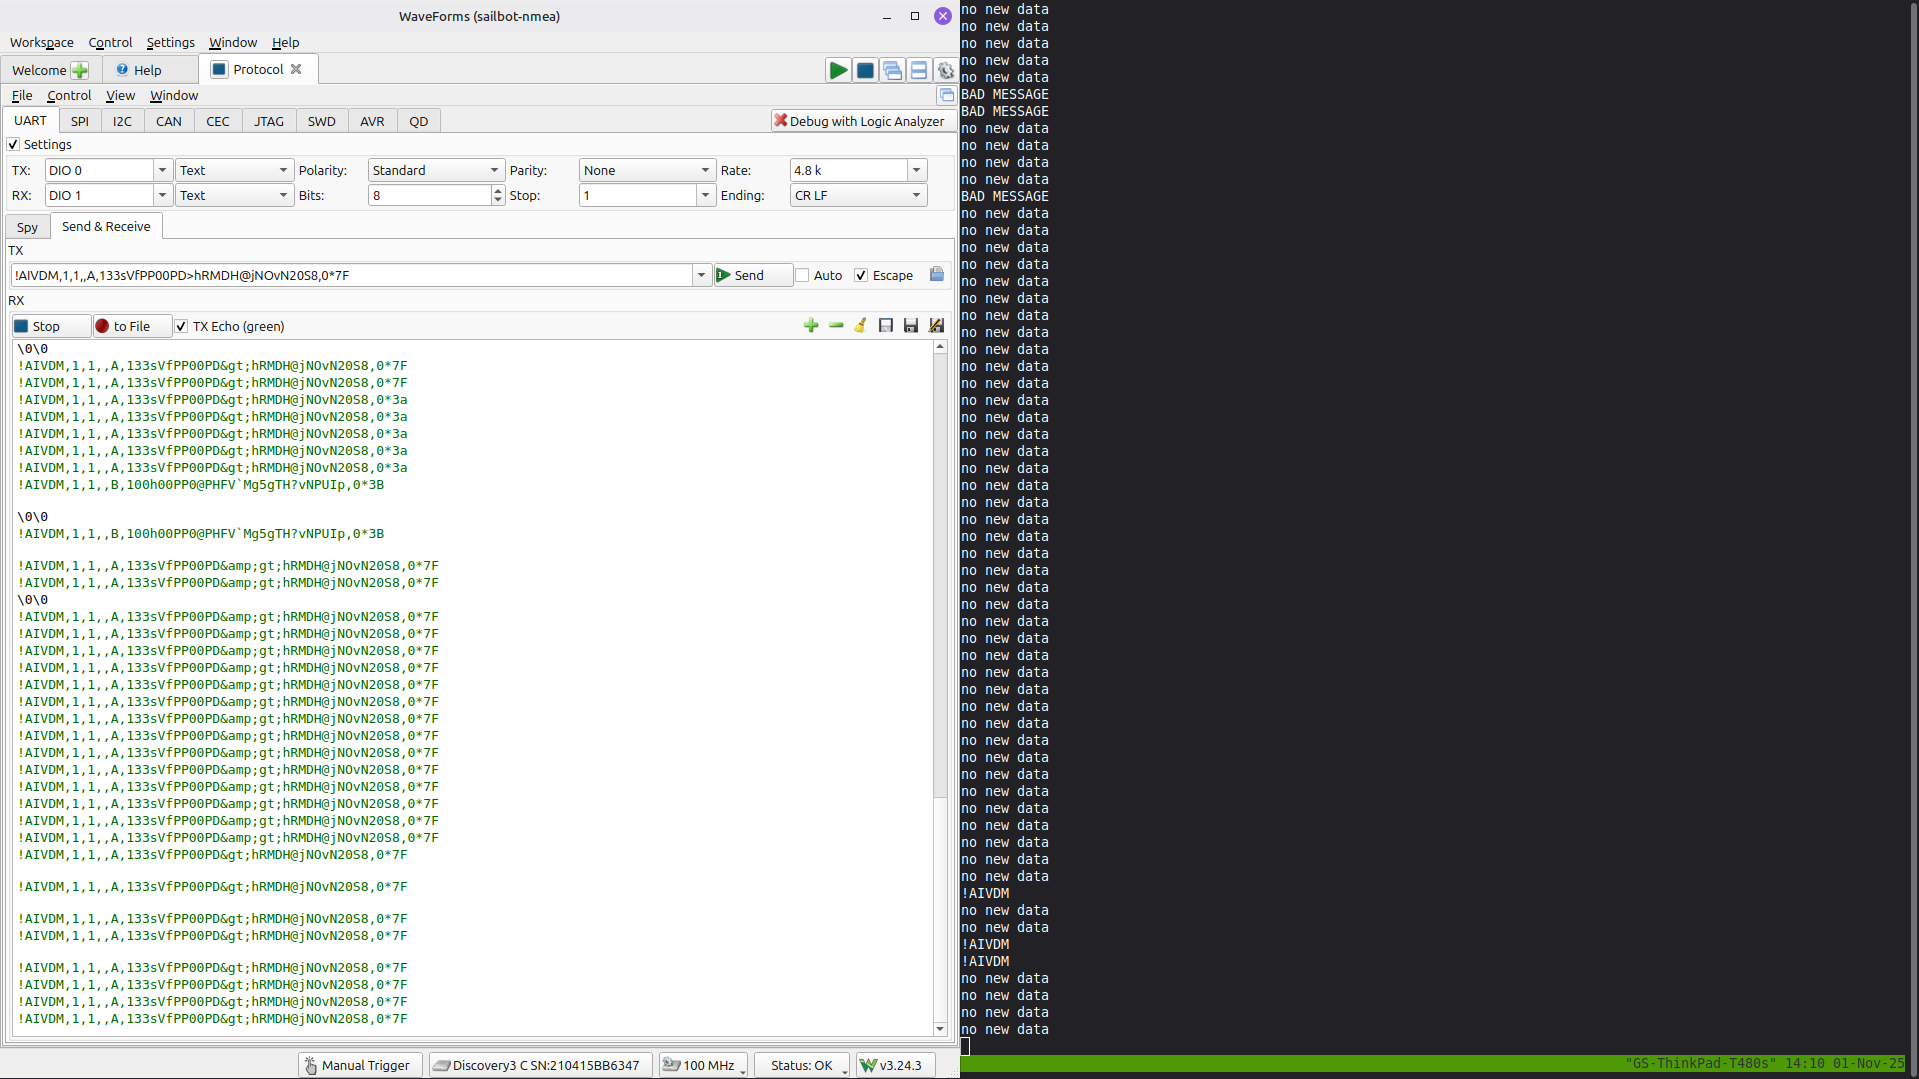
Task: Click Debug with Logic Analyzer button
Action: [x=859, y=121]
